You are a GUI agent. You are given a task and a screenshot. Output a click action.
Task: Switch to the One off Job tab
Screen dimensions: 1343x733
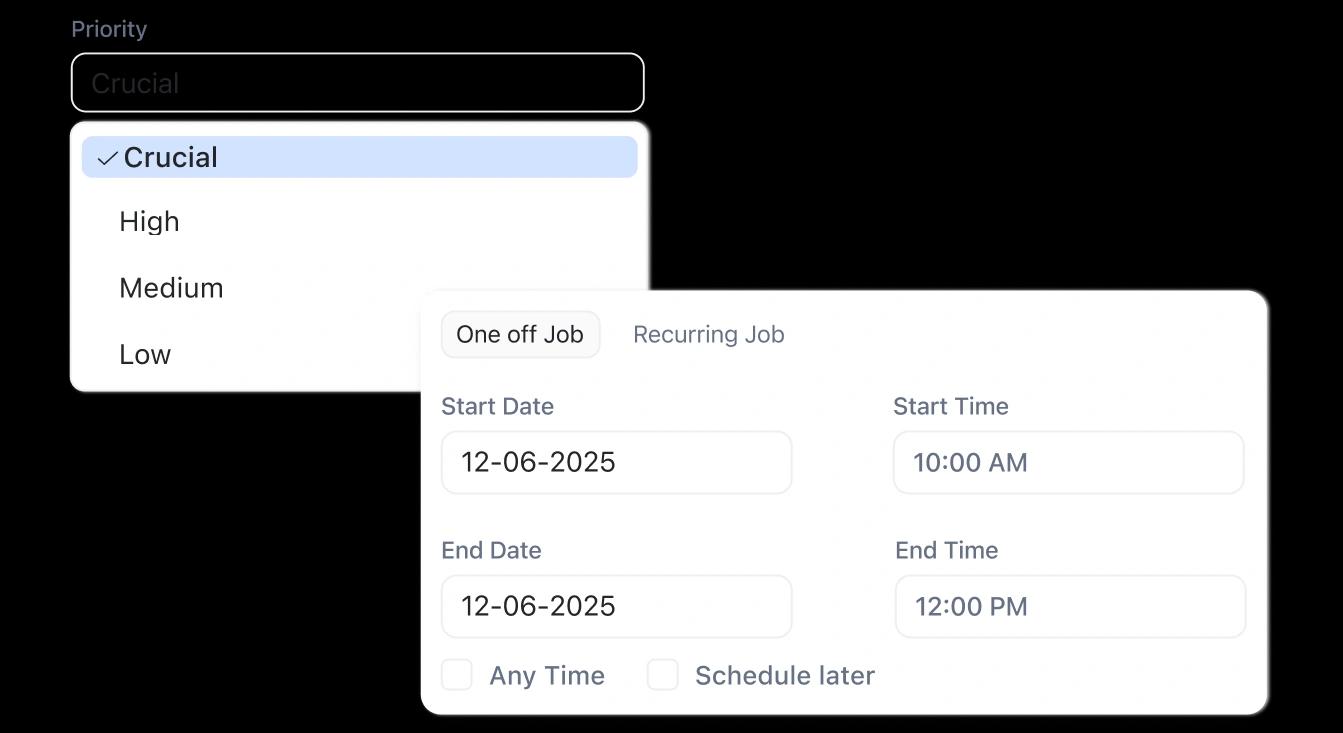(520, 334)
